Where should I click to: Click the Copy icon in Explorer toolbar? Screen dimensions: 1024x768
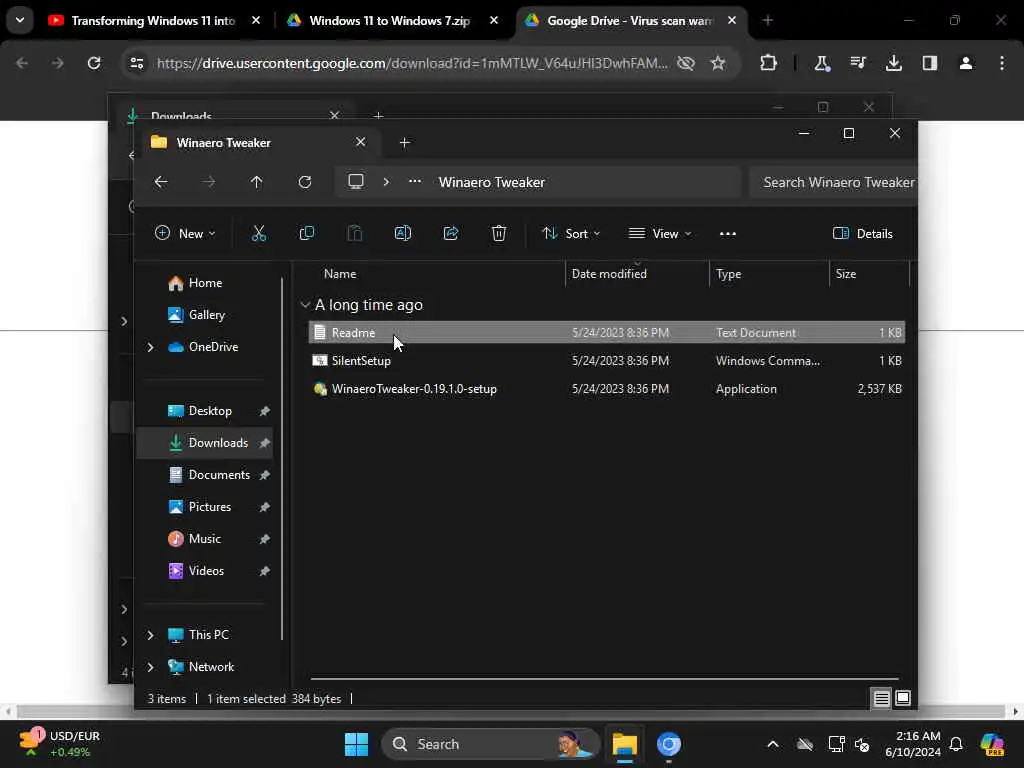[x=306, y=233]
